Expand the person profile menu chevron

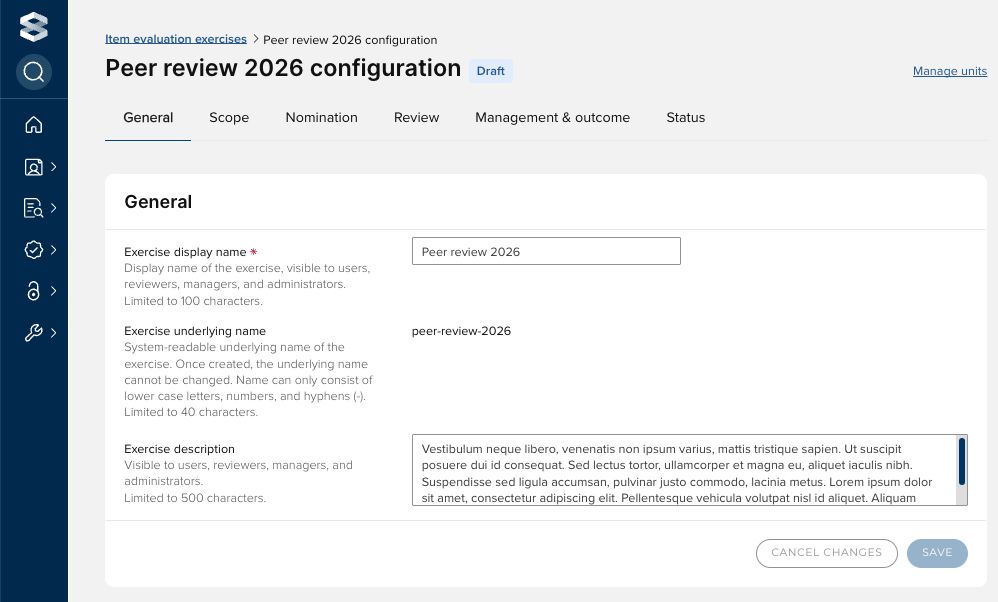click(x=53, y=167)
